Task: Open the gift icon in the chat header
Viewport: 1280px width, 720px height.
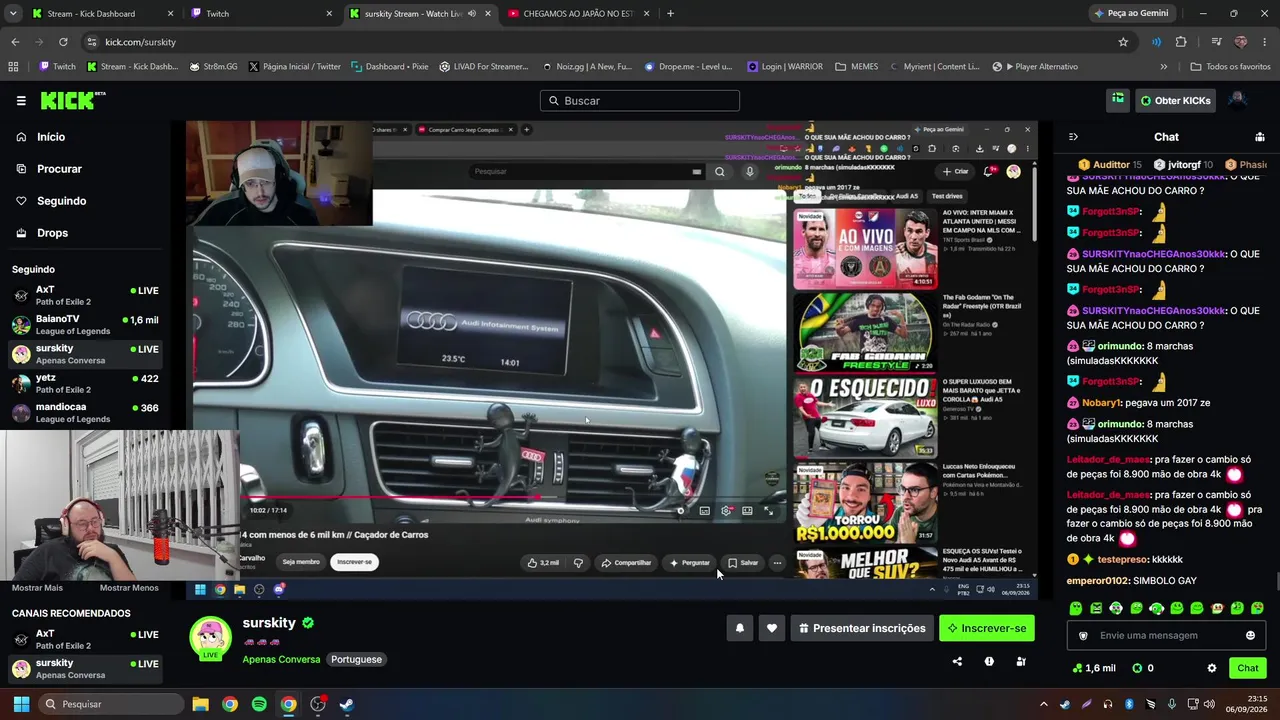Action: pyautogui.click(x=1260, y=137)
